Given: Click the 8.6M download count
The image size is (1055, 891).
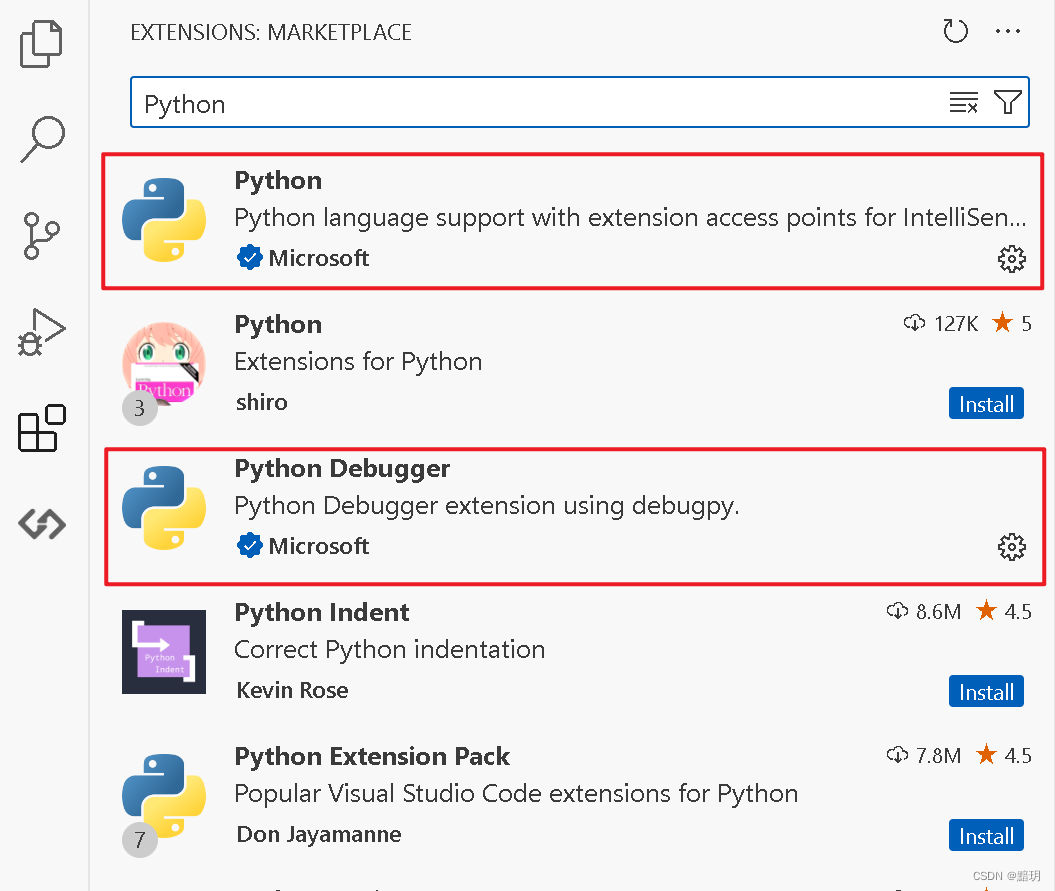Looking at the screenshot, I should click(x=924, y=612).
